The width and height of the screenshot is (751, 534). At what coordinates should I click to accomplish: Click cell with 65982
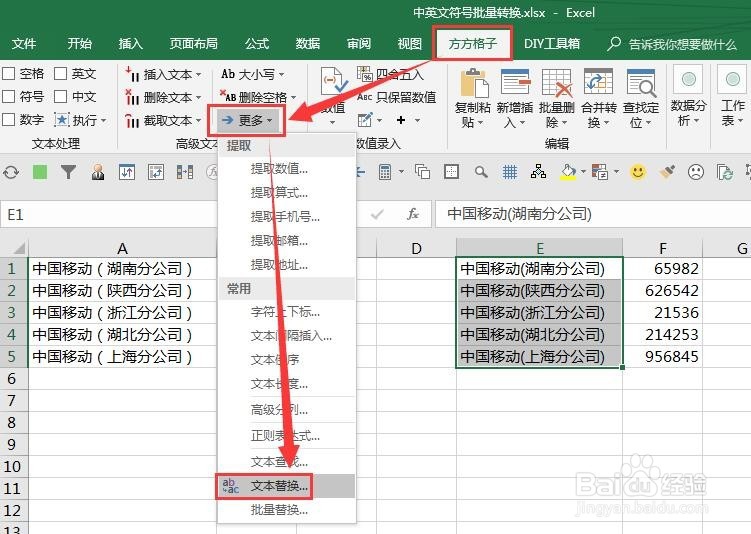point(663,268)
